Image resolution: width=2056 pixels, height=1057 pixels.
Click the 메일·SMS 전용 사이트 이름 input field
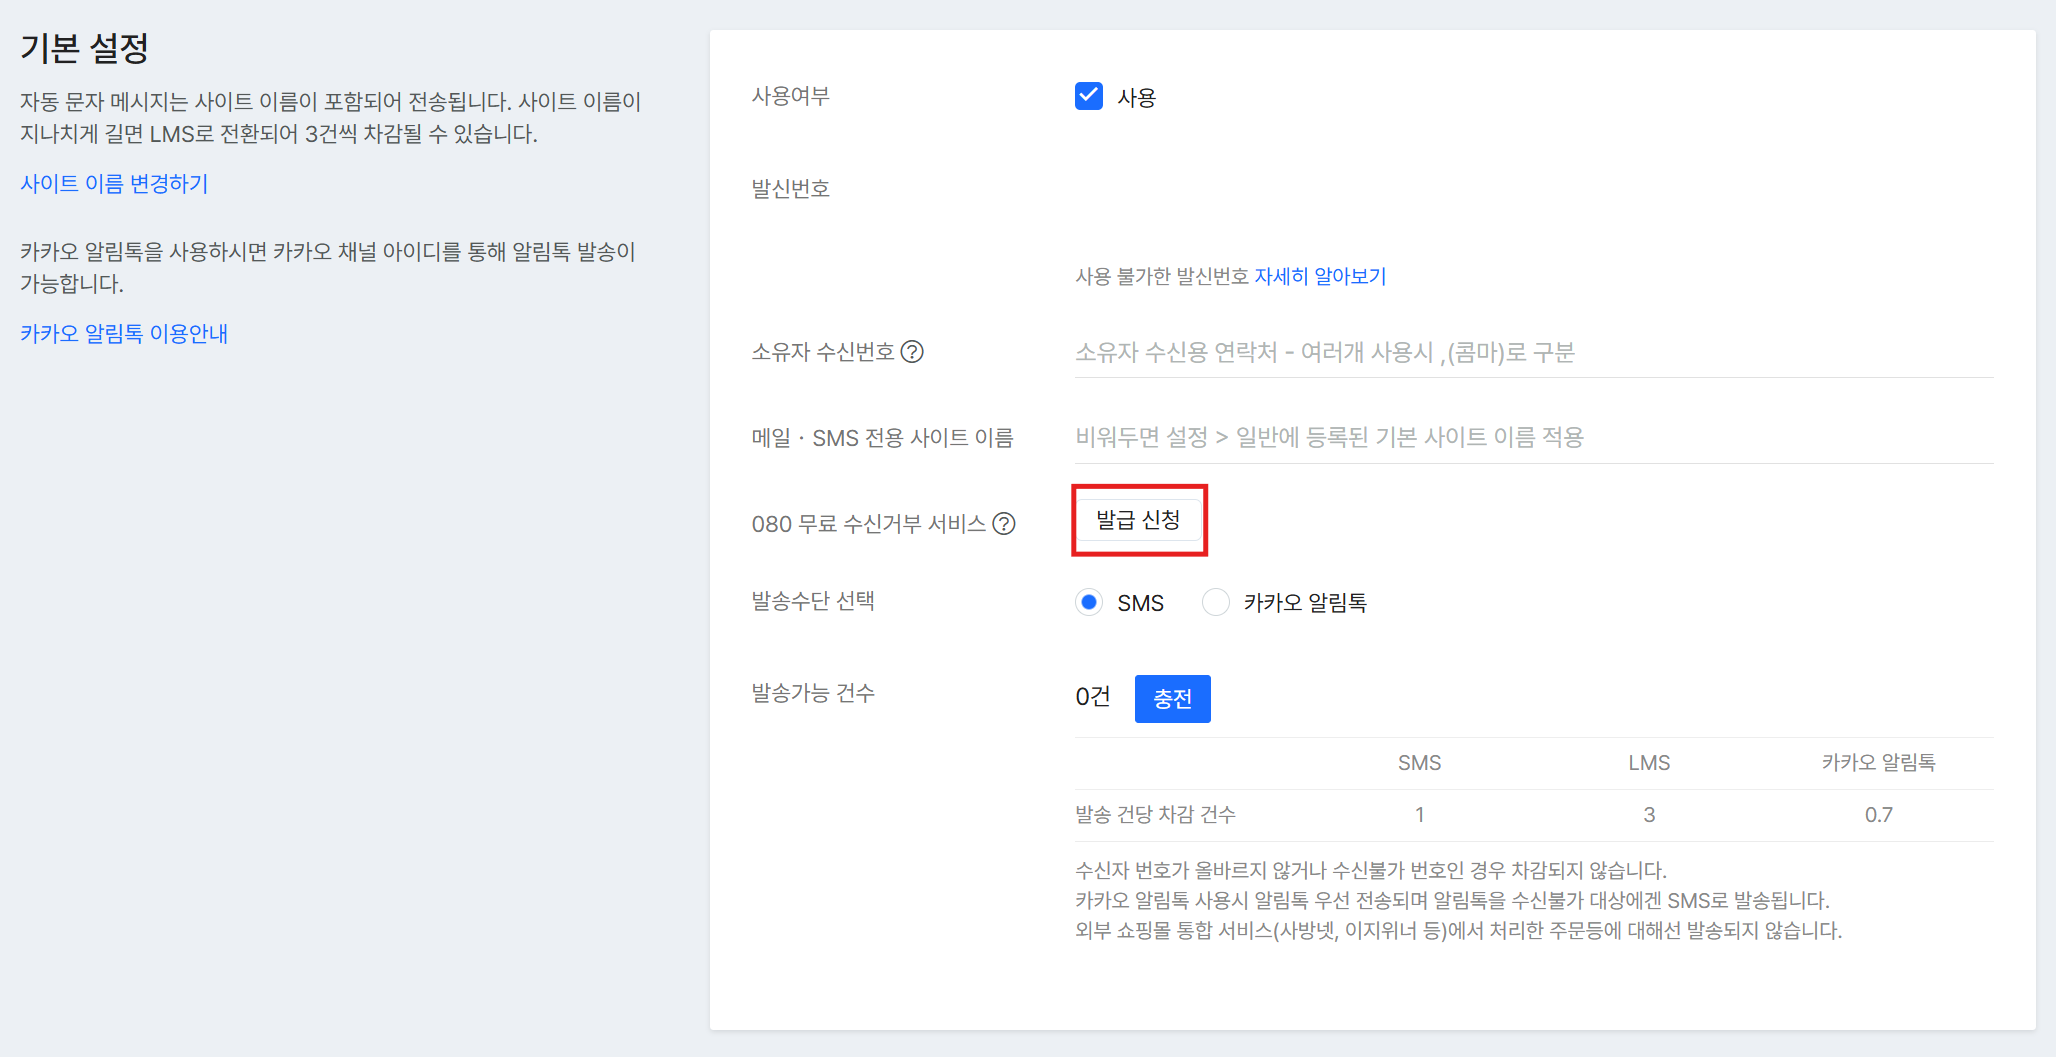click(x=1532, y=438)
